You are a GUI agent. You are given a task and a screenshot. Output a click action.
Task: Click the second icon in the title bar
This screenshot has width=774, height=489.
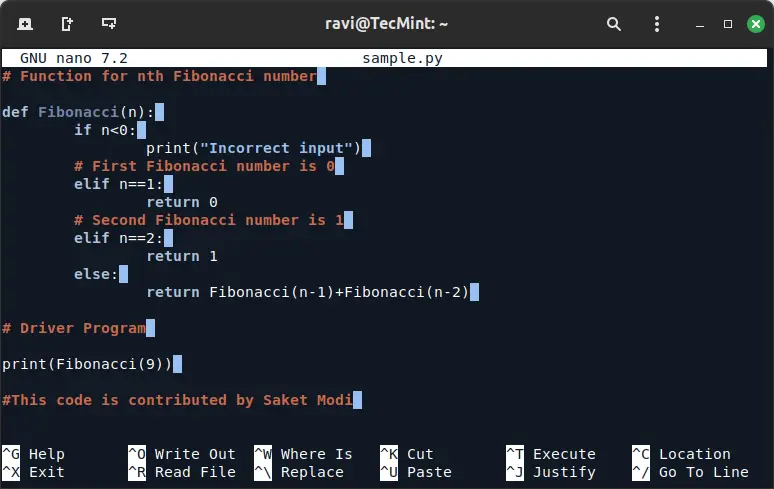point(67,23)
